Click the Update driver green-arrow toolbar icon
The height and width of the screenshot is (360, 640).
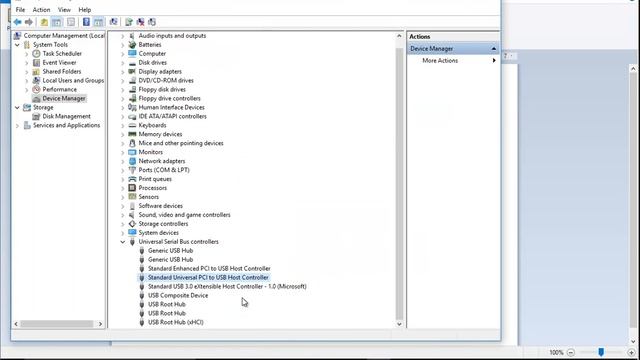pos(129,22)
